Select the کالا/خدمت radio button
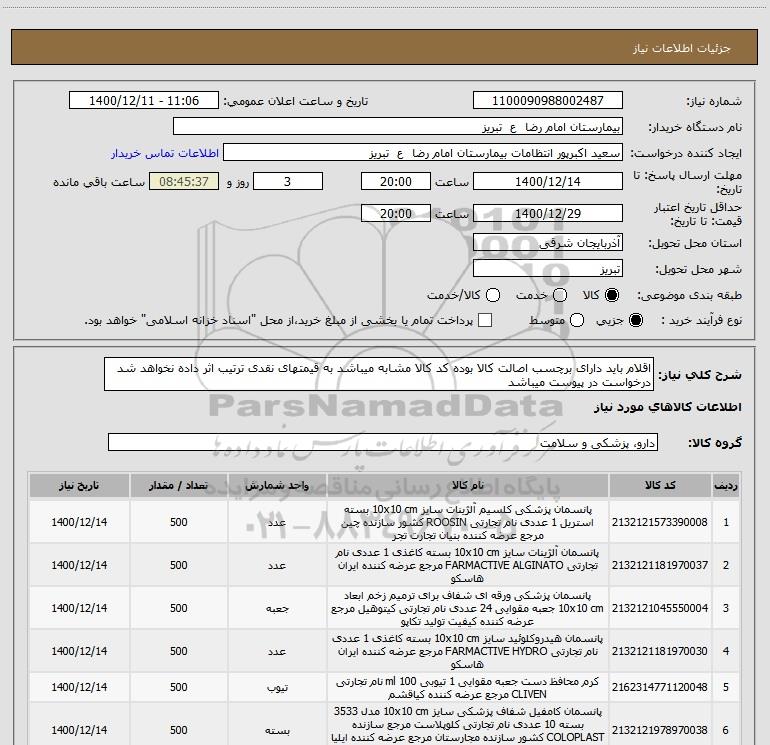The height and width of the screenshot is (745, 770). 493,295
